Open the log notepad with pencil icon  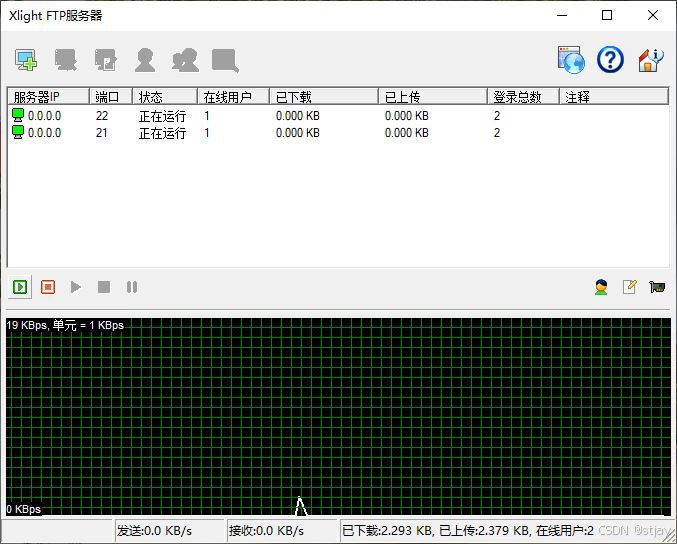(x=629, y=287)
